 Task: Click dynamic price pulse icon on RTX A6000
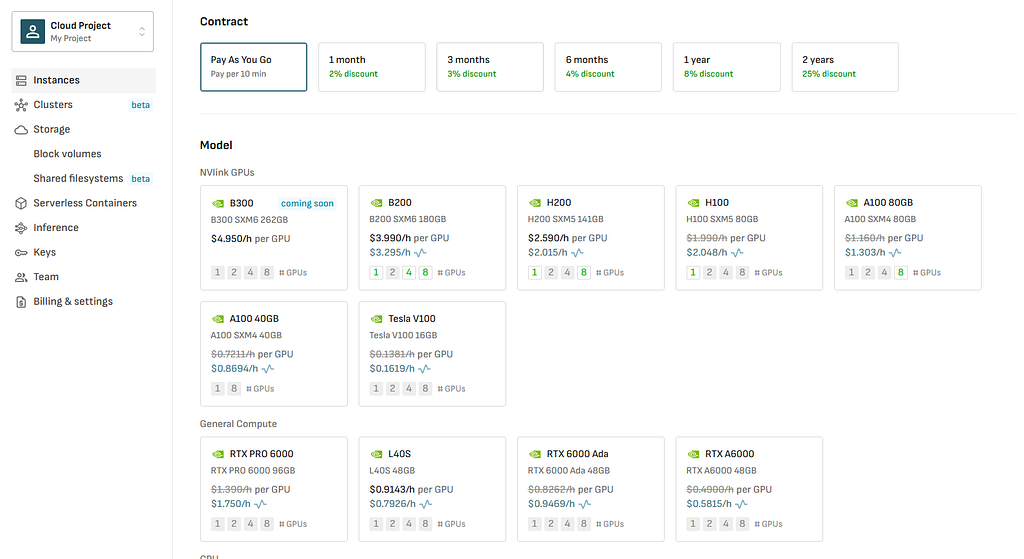[x=741, y=504]
